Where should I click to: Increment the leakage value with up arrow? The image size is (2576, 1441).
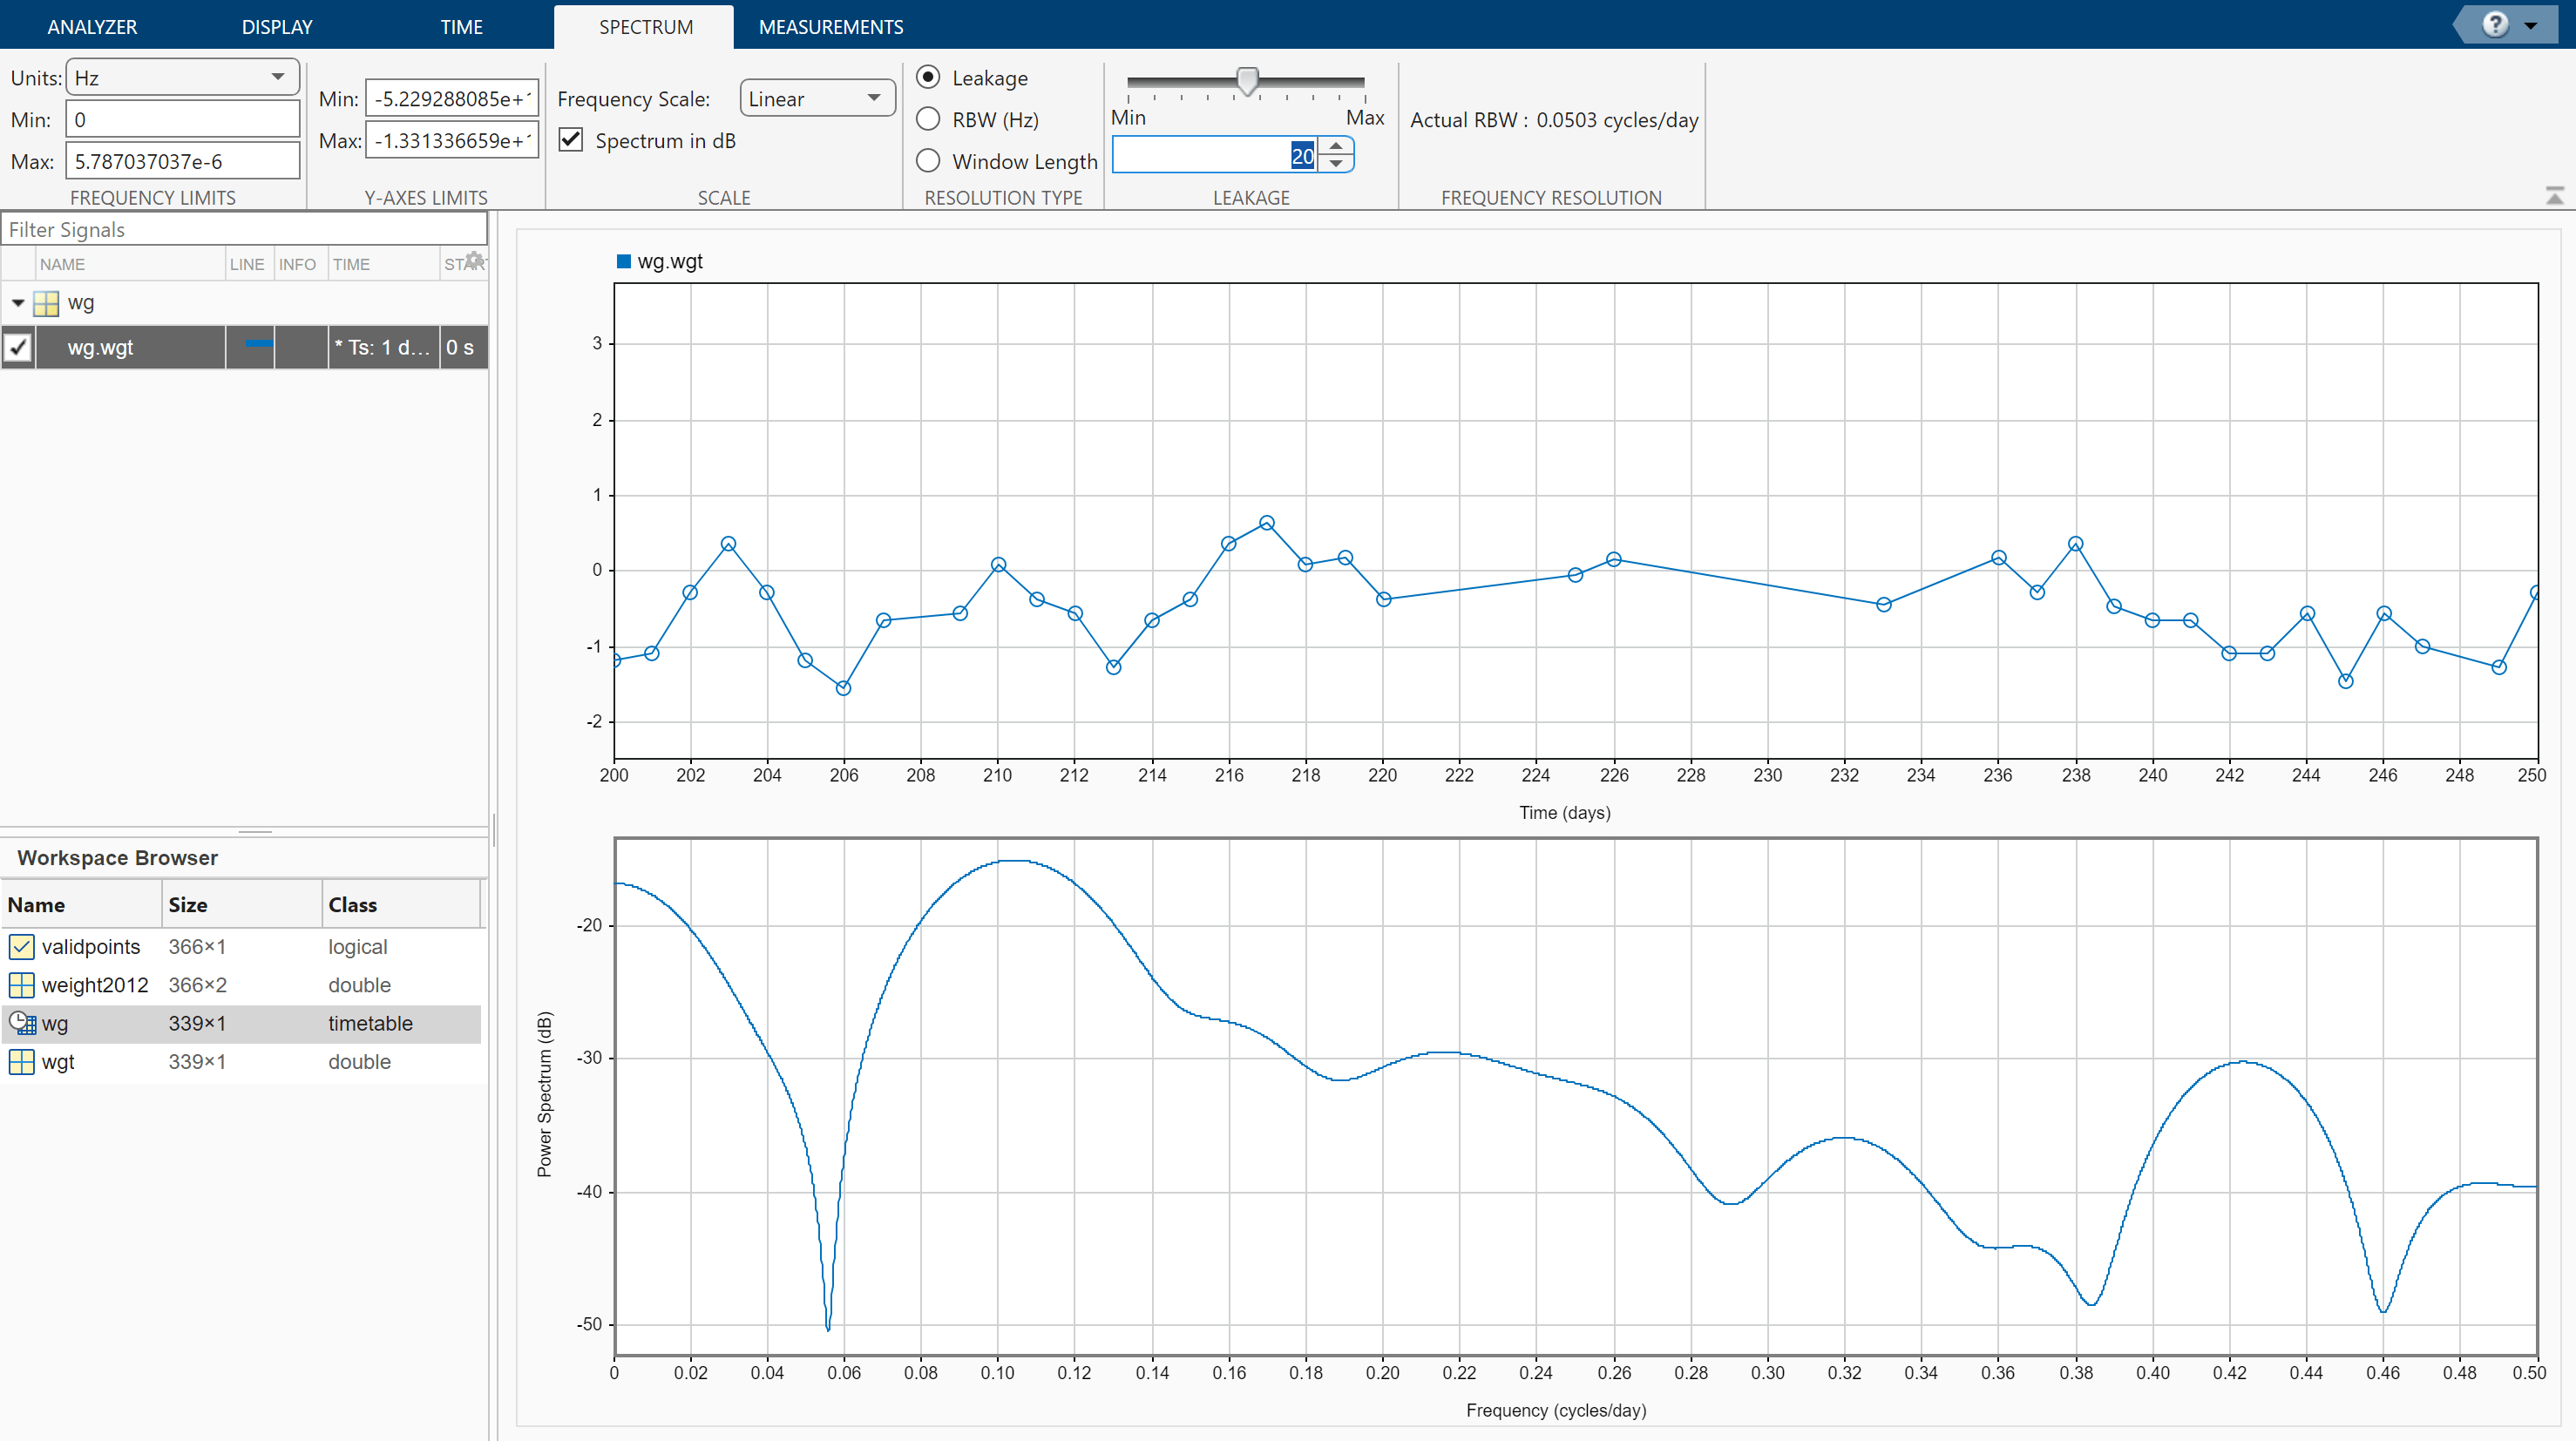pyautogui.click(x=1336, y=147)
